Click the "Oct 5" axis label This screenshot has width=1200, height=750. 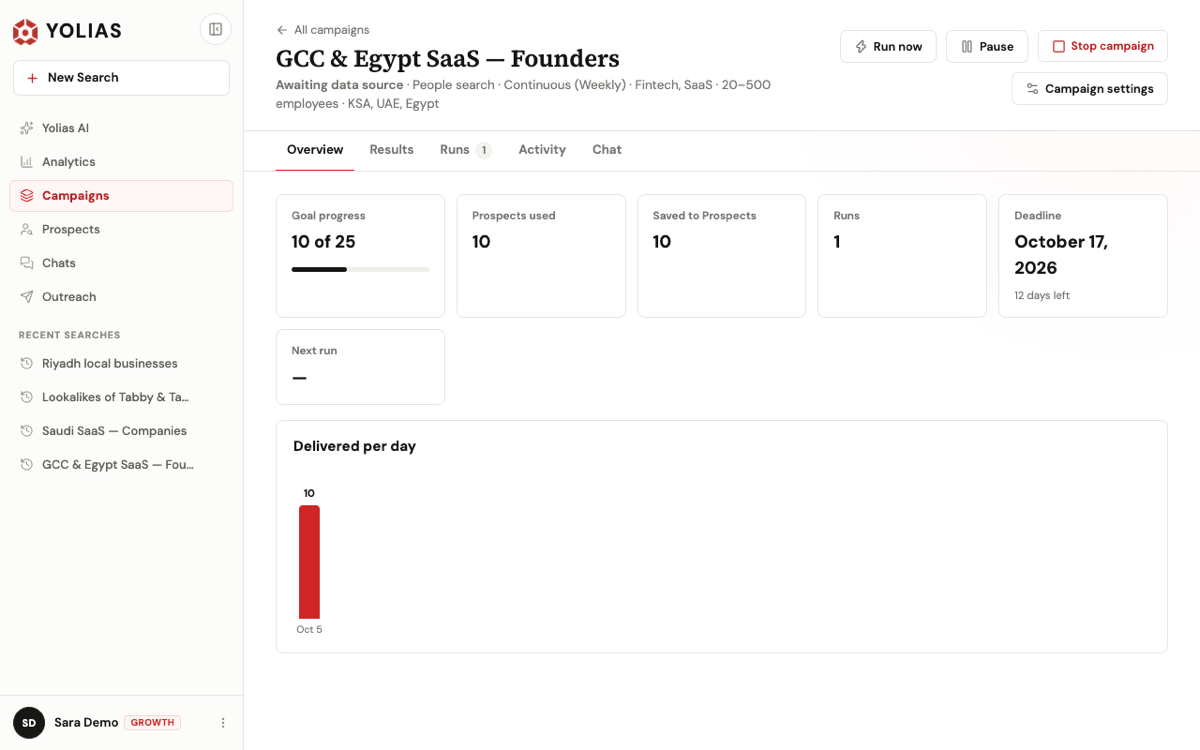pyautogui.click(x=309, y=630)
